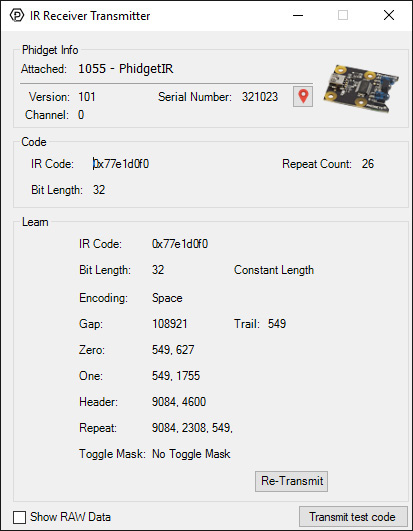Click the Repeat Count value 26
The height and width of the screenshot is (531, 413).
[x=368, y=164]
